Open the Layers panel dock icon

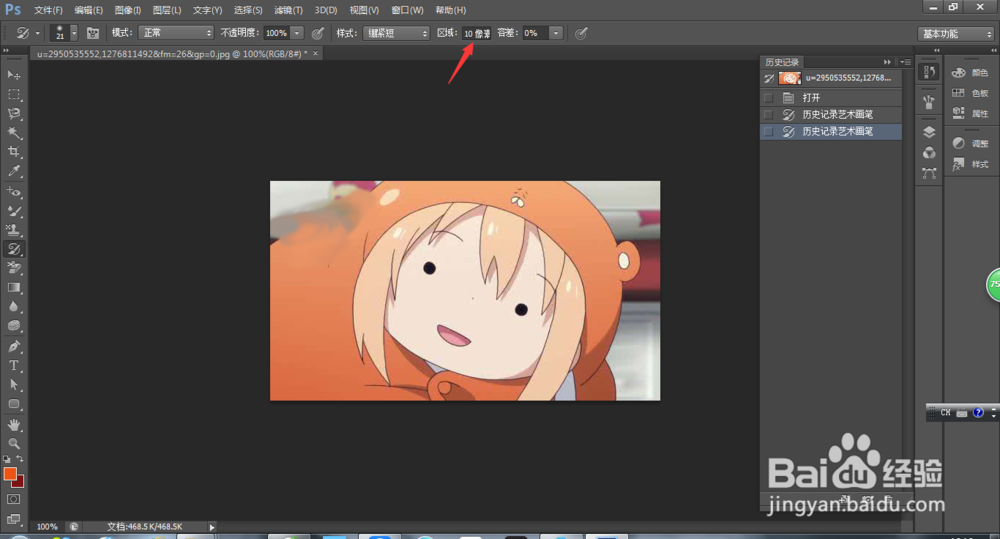point(929,132)
